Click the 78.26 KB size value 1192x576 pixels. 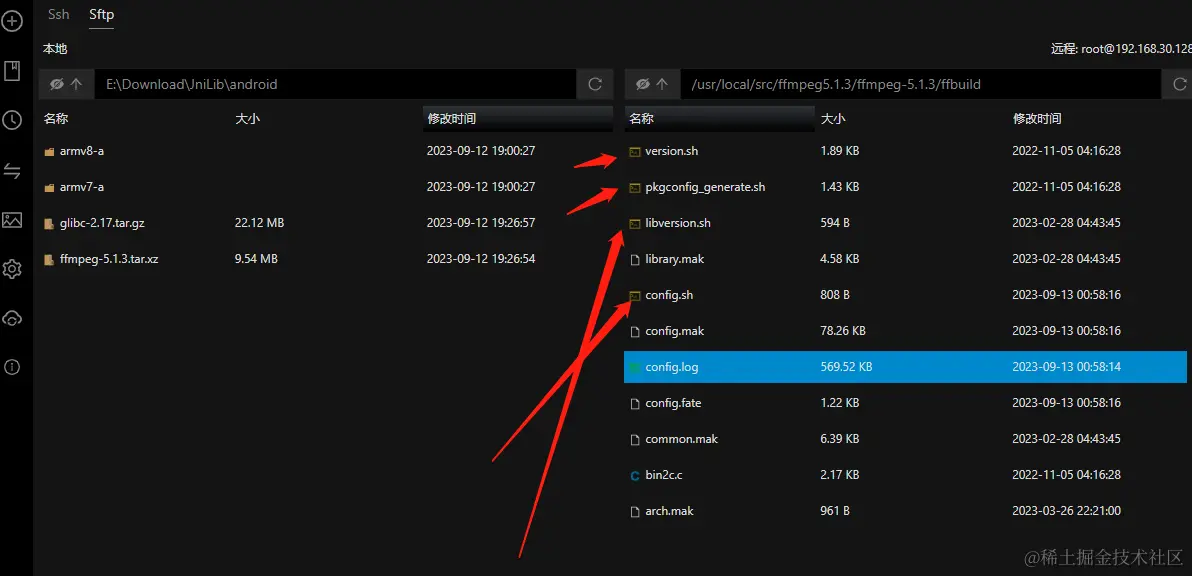(843, 331)
